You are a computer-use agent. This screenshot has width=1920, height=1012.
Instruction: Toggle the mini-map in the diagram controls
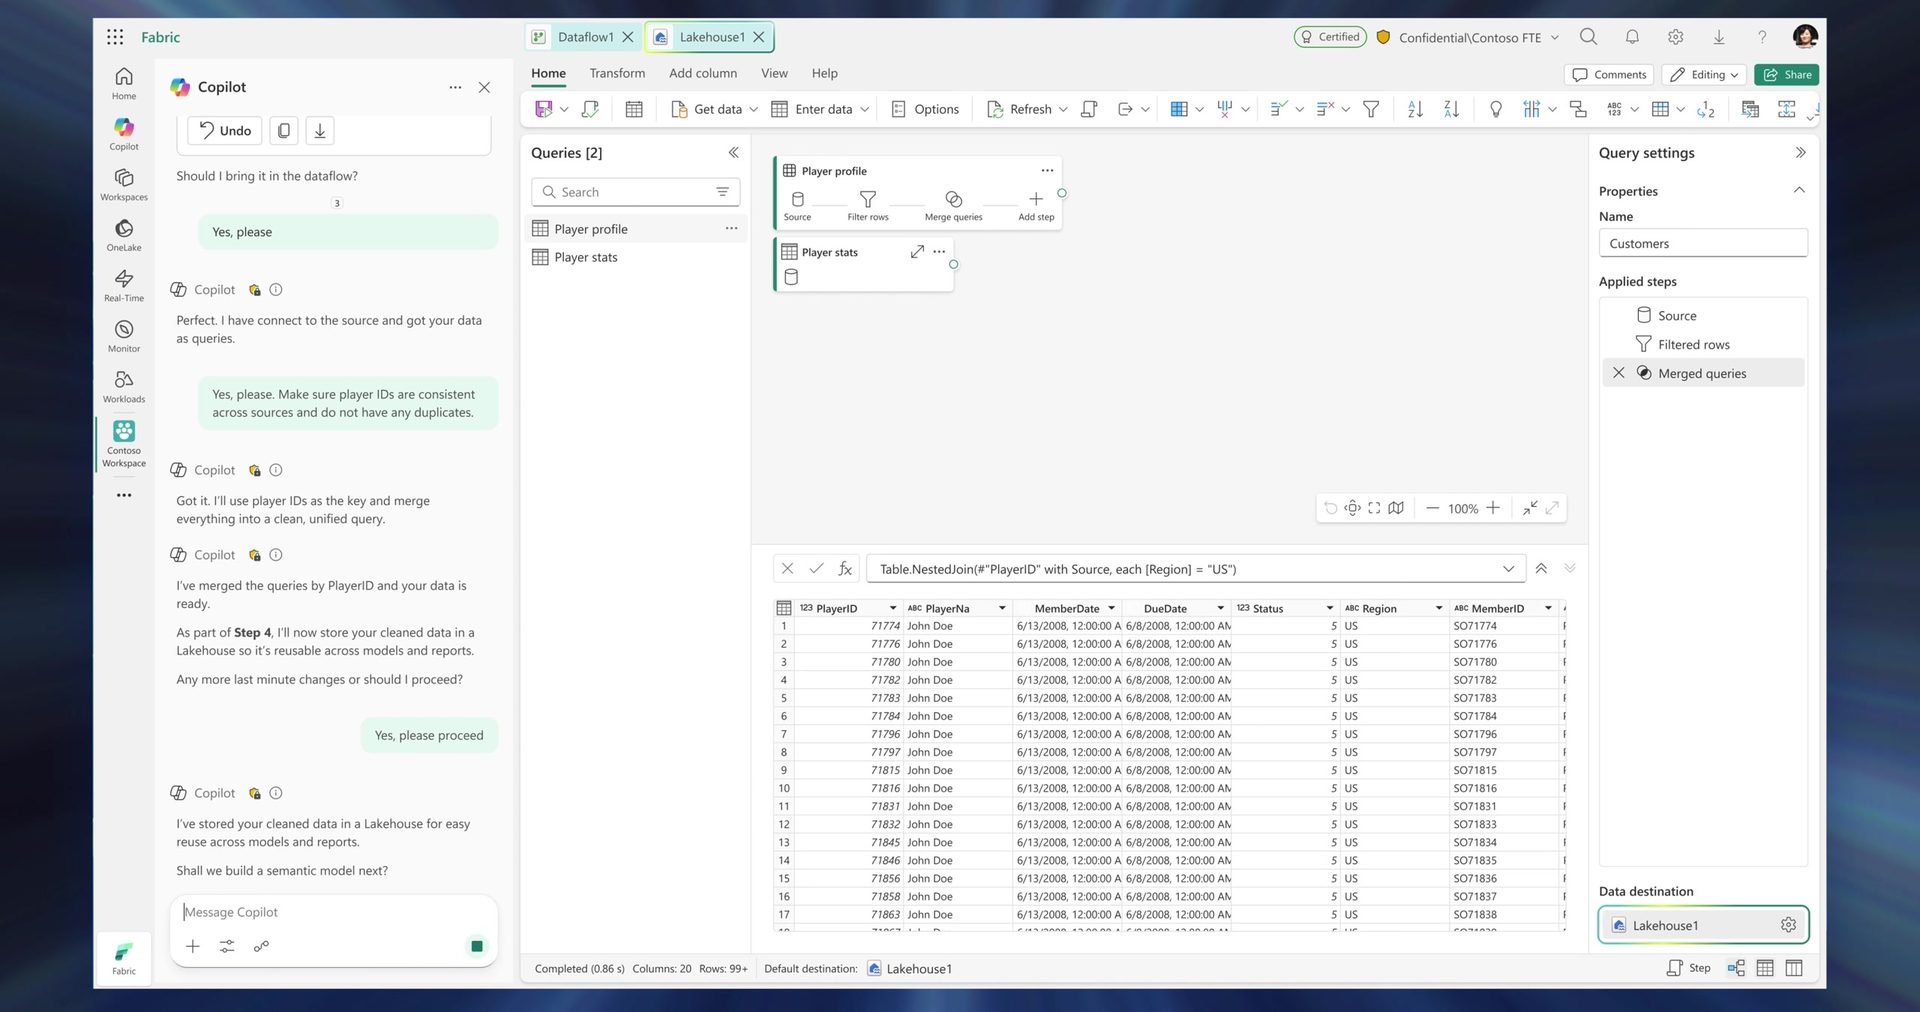click(x=1396, y=508)
